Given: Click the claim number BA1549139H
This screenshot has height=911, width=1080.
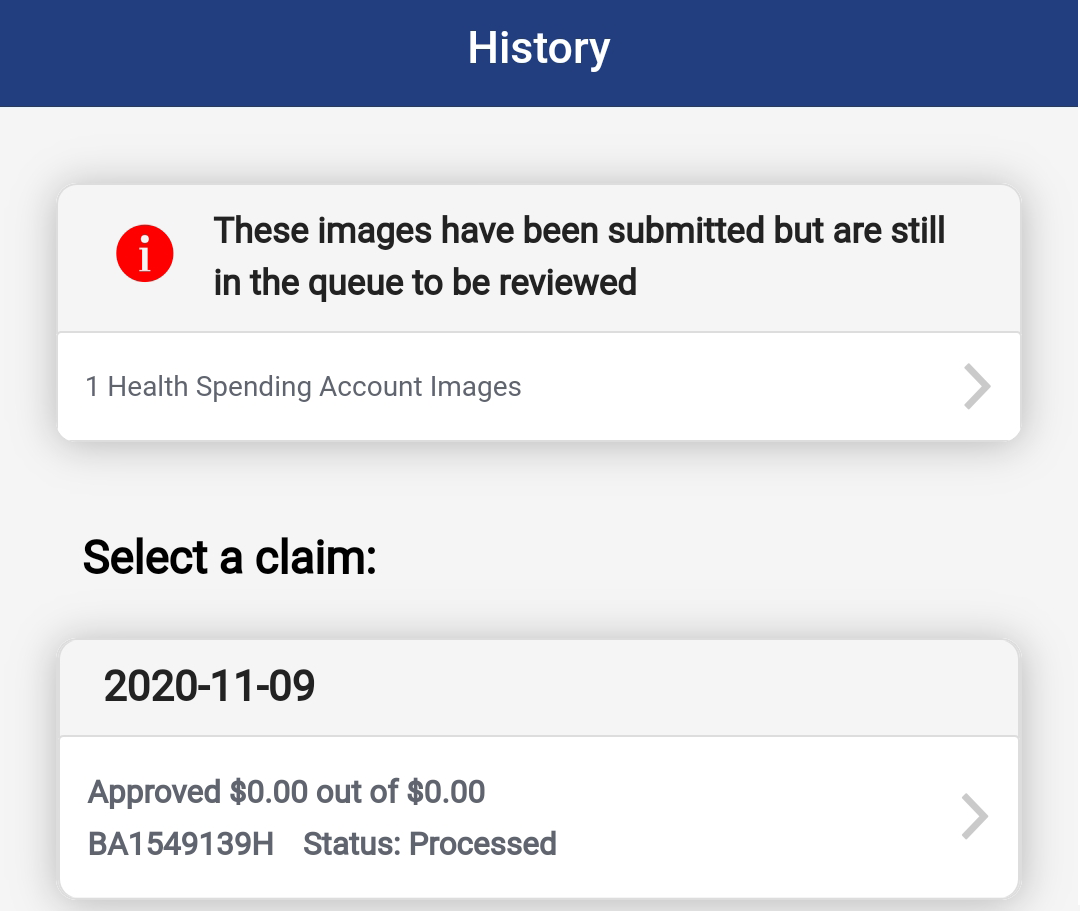Looking at the screenshot, I should 181,844.
